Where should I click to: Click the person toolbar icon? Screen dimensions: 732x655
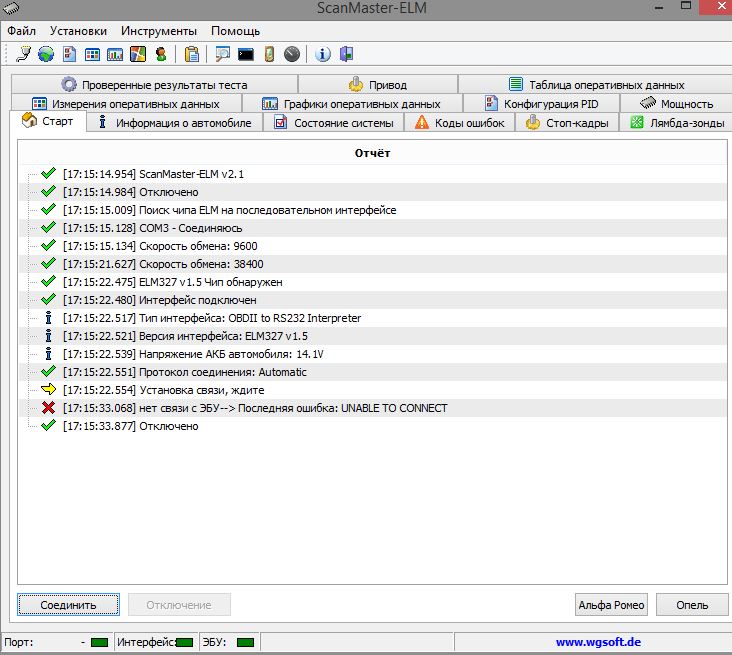coord(161,54)
